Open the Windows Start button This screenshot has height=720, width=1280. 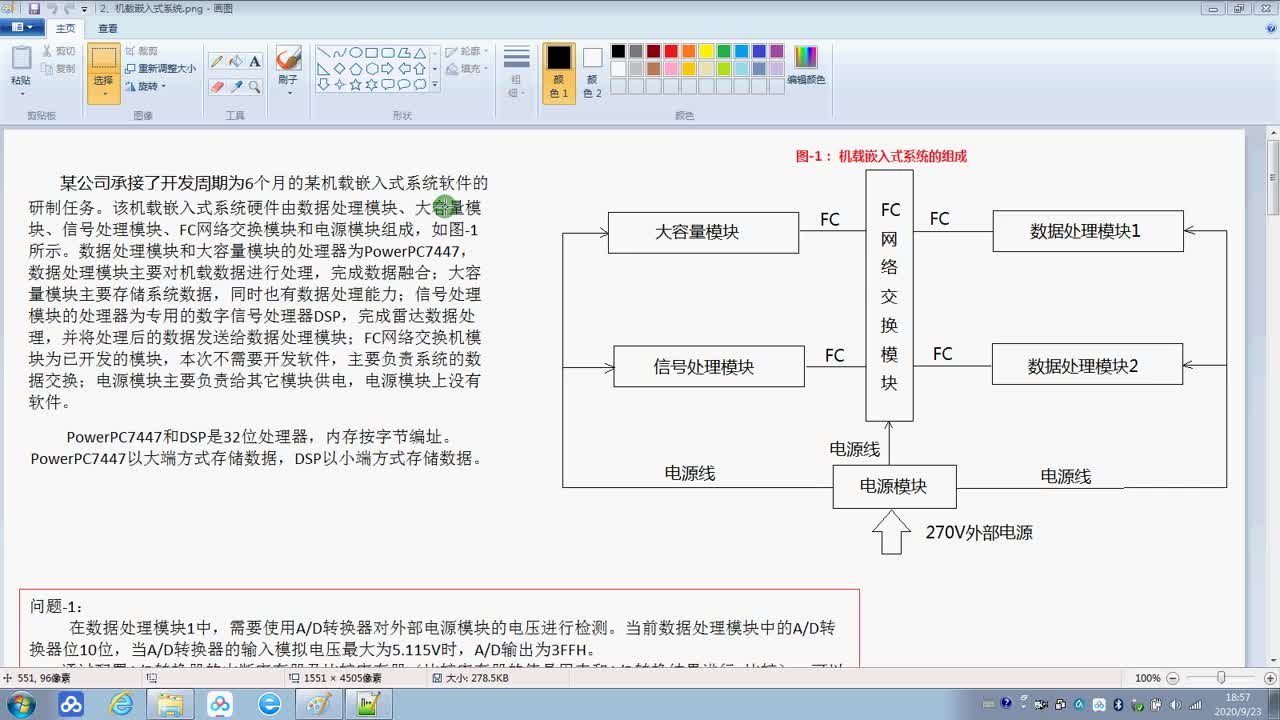click(x=20, y=704)
